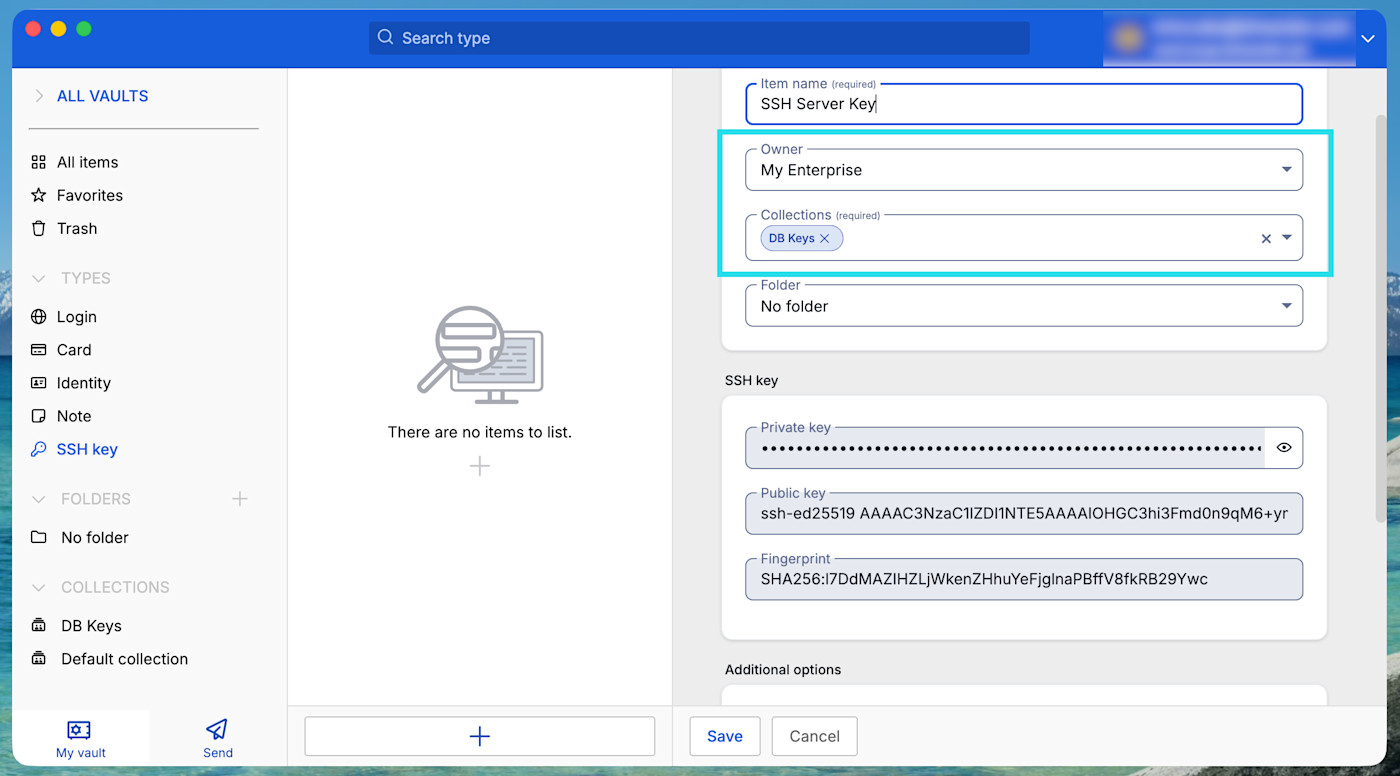Collapse the TYPES section
The width and height of the screenshot is (1400, 776).
38,278
